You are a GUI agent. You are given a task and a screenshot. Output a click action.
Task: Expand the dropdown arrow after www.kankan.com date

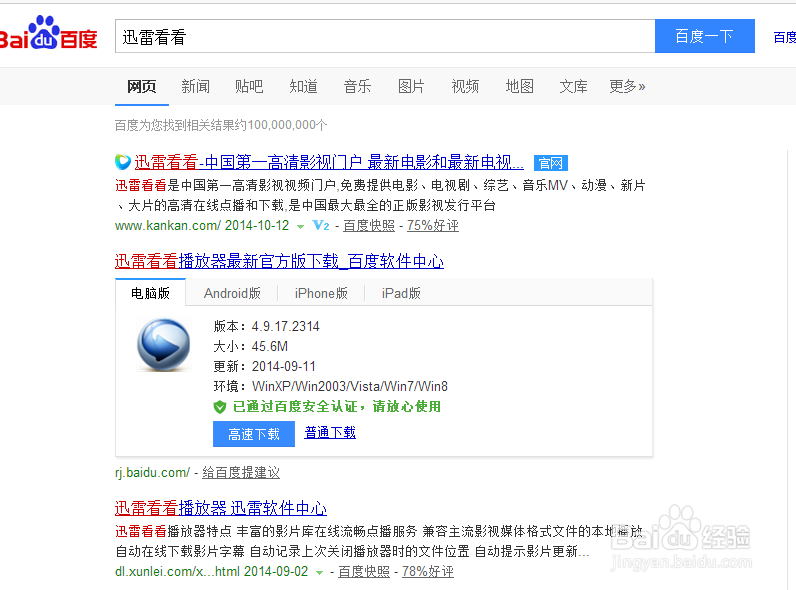[x=301, y=226]
